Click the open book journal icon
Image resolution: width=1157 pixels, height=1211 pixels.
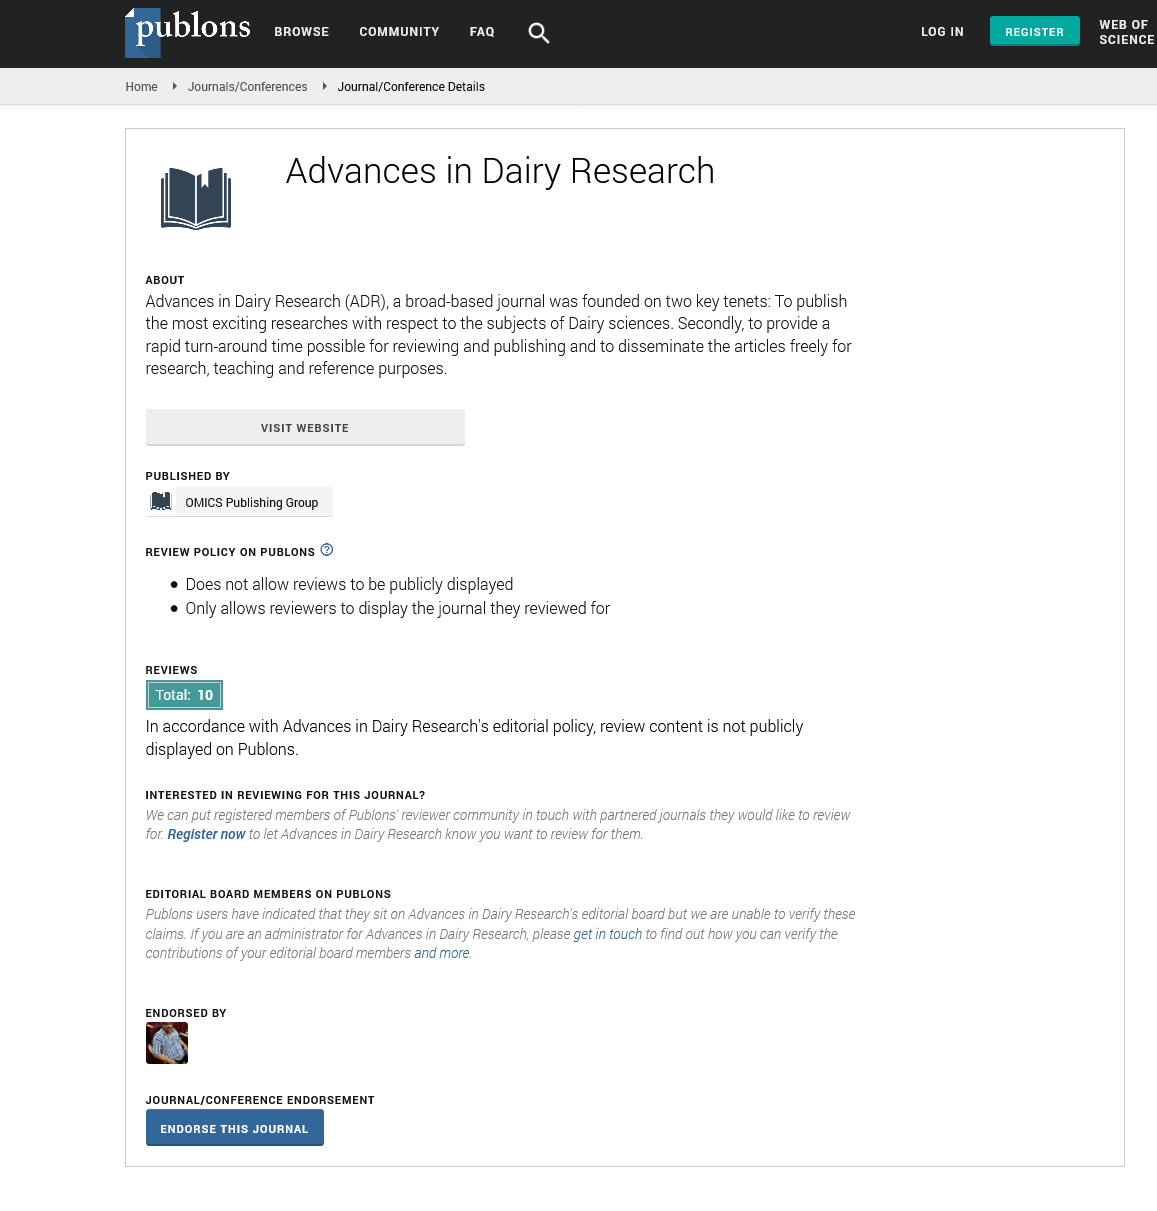(196, 198)
